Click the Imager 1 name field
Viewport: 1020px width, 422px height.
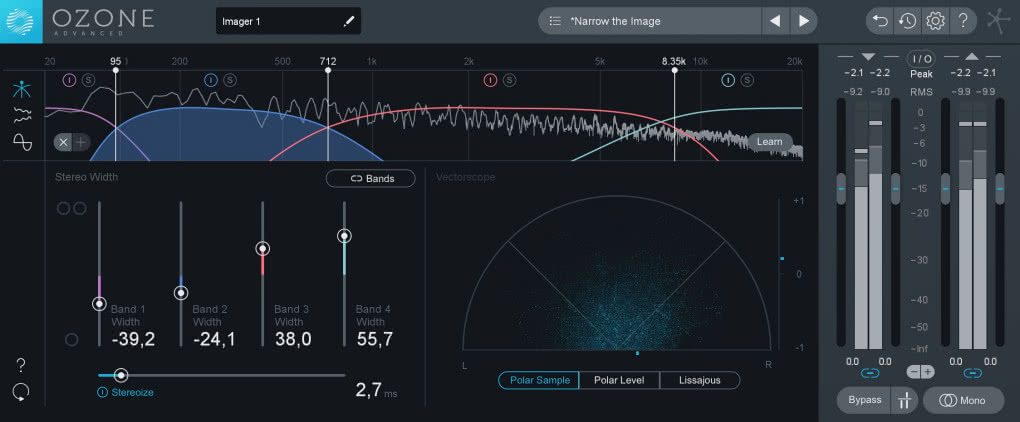click(x=288, y=21)
